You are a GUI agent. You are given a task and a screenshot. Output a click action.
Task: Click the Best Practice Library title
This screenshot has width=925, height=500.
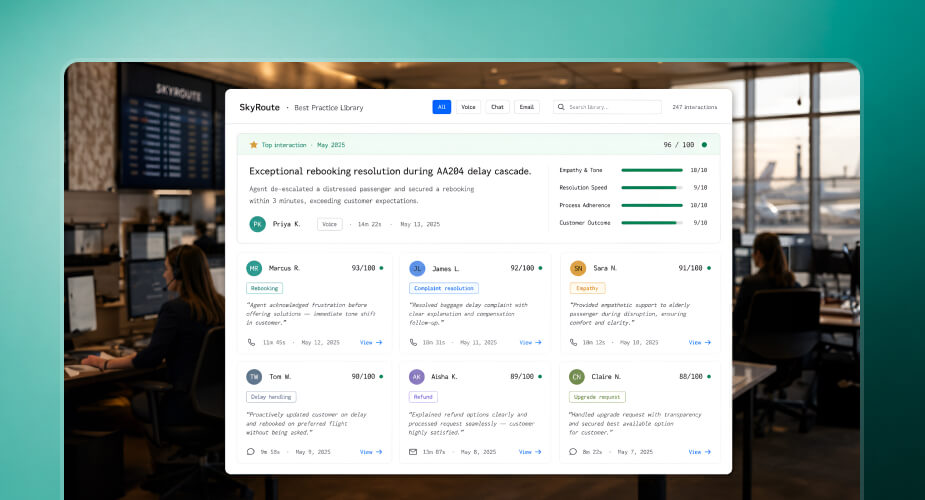click(329, 108)
